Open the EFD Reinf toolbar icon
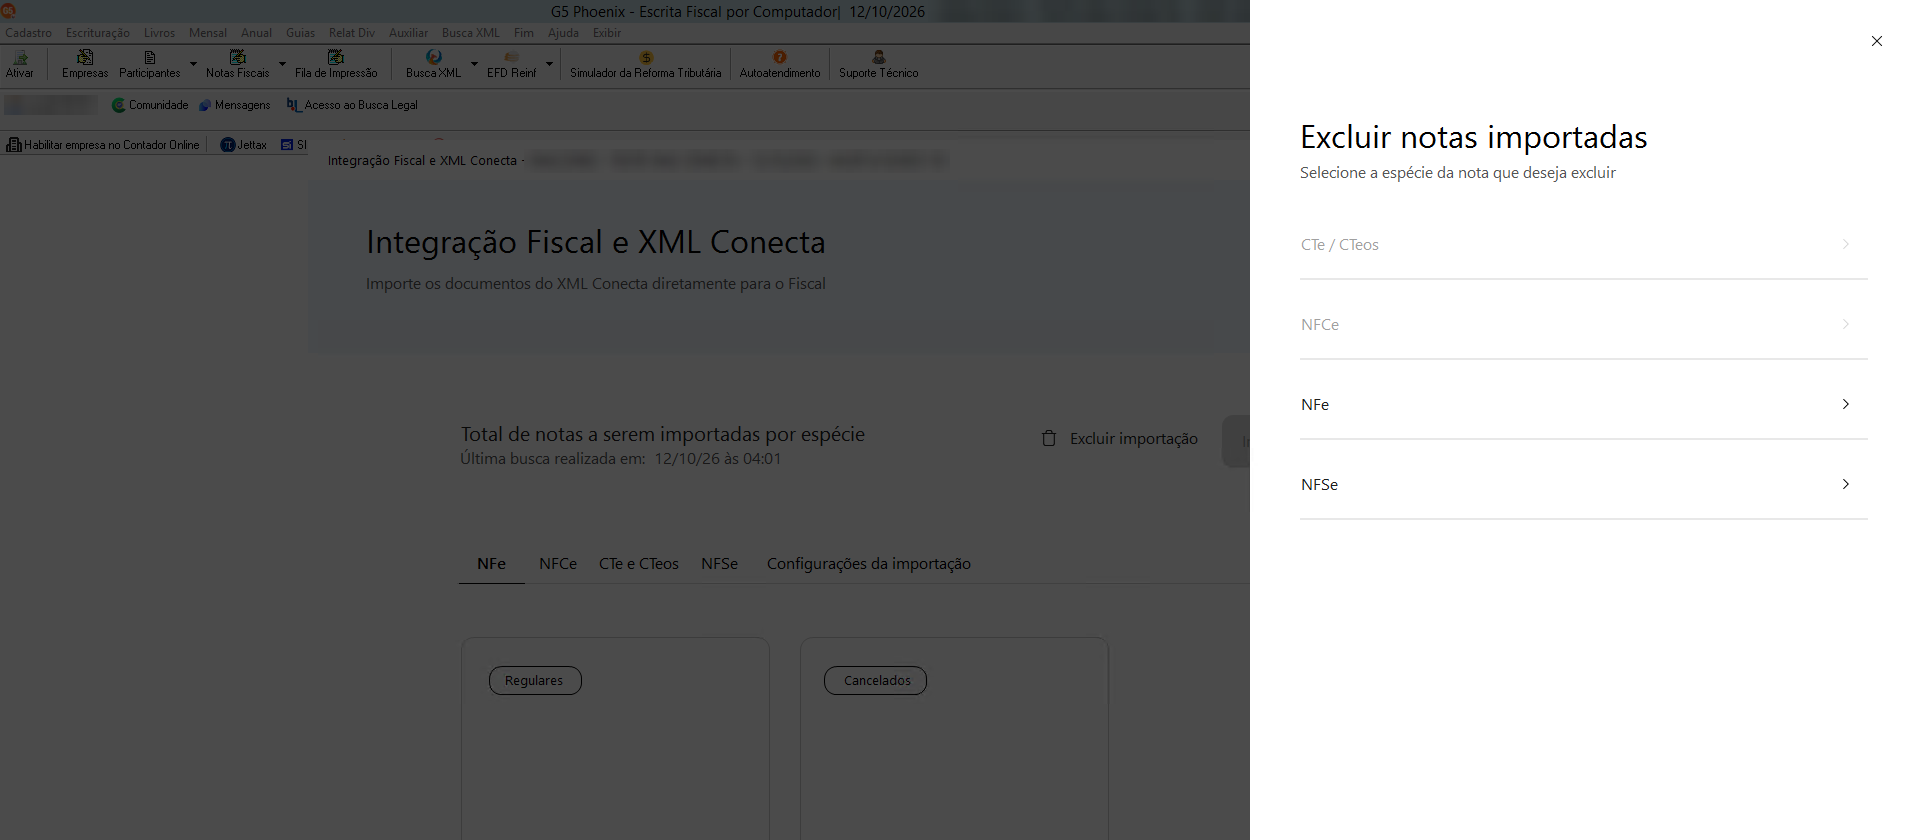 512,57
